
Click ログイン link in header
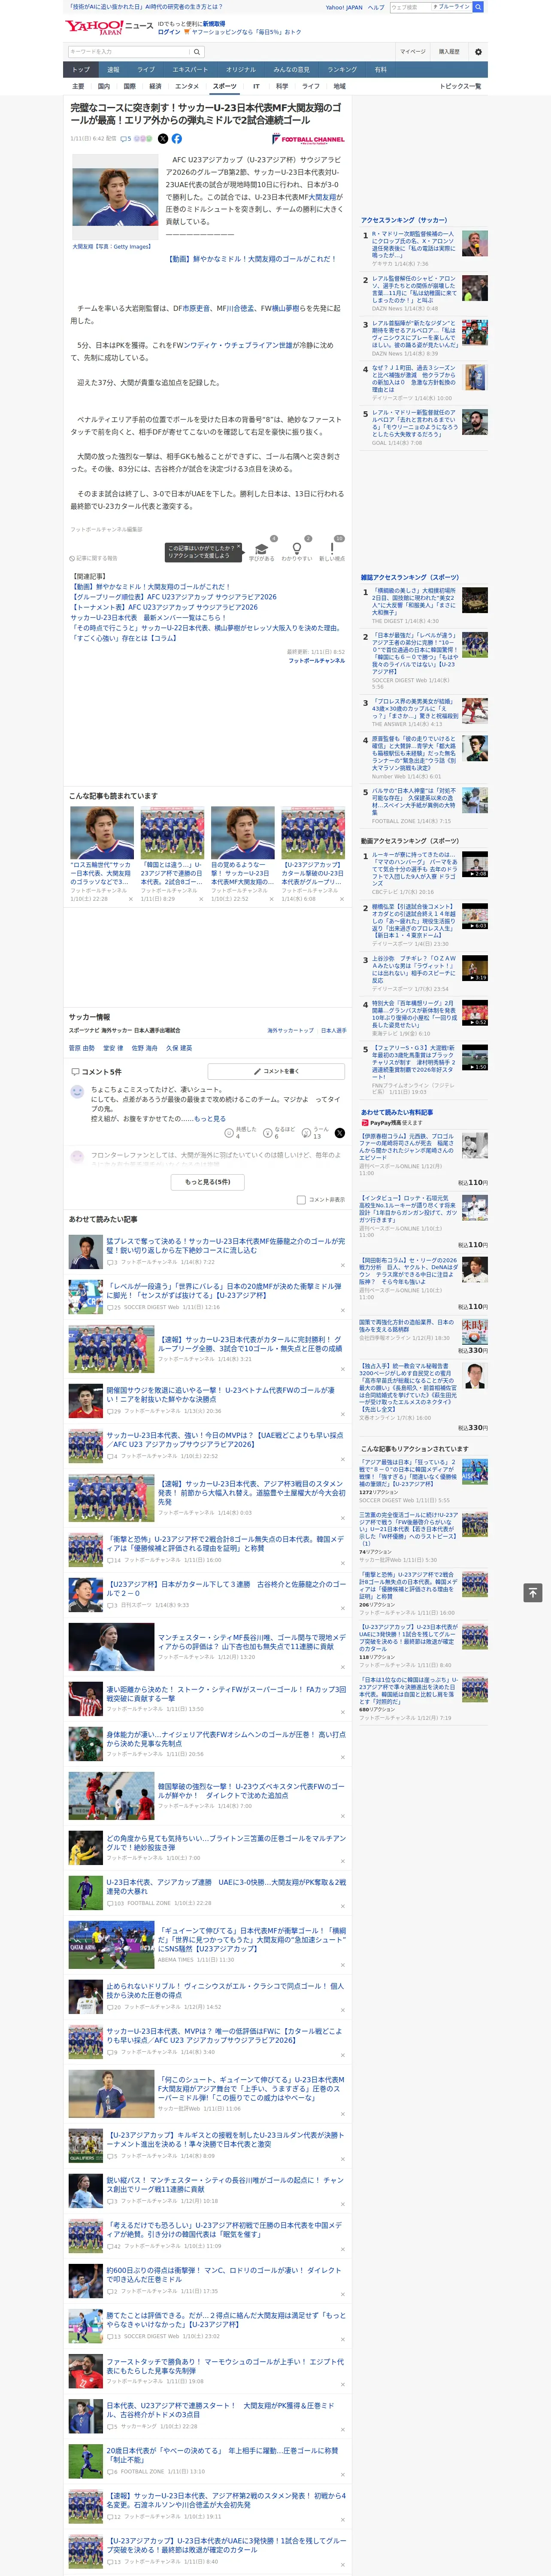169,32
